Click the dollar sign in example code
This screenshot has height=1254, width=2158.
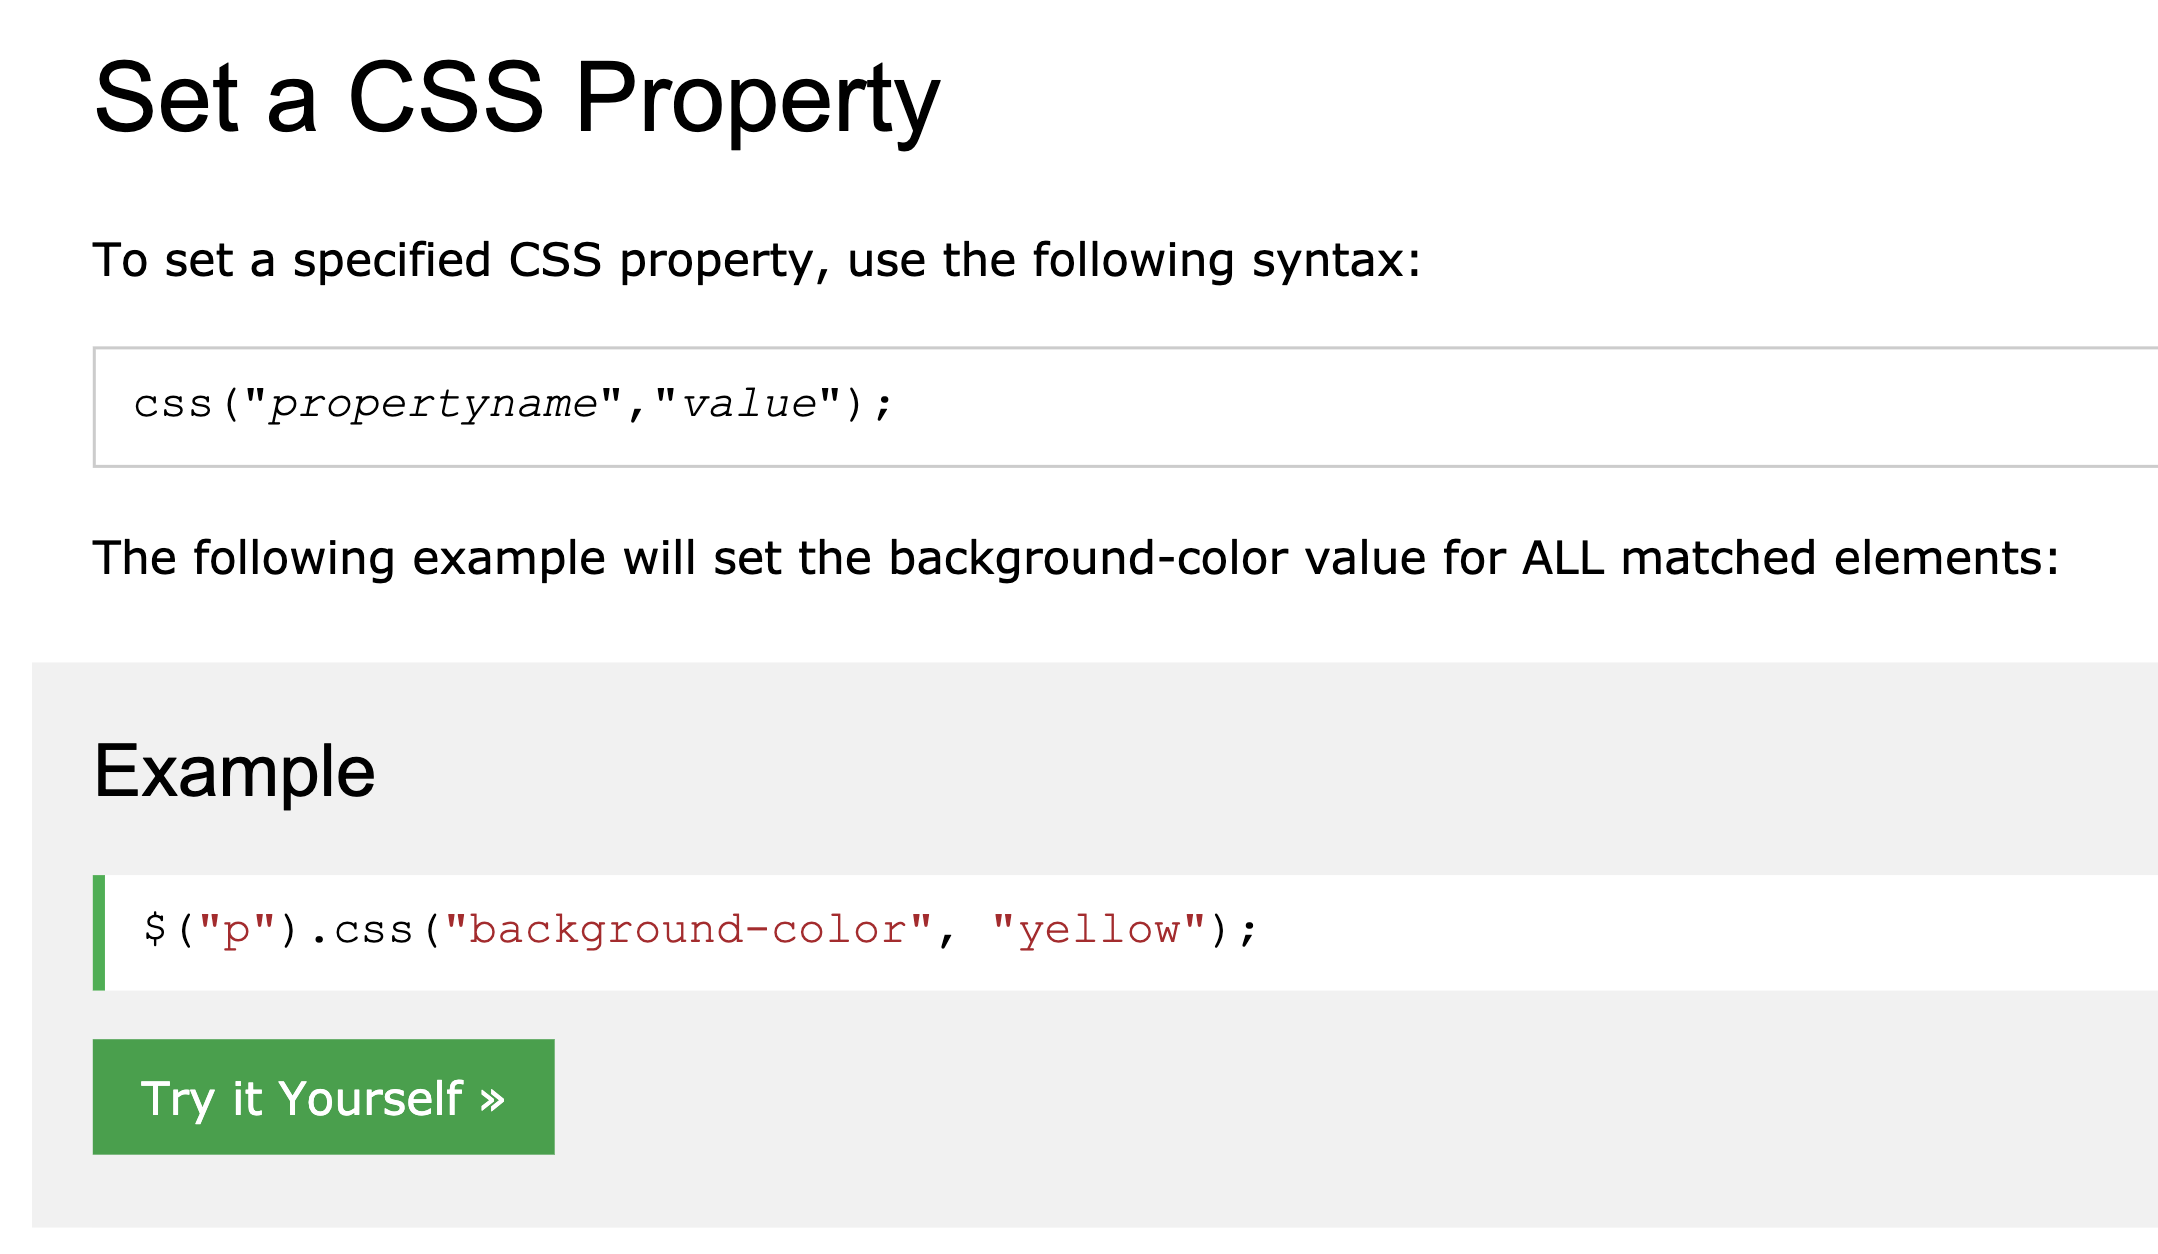pyautogui.click(x=154, y=929)
